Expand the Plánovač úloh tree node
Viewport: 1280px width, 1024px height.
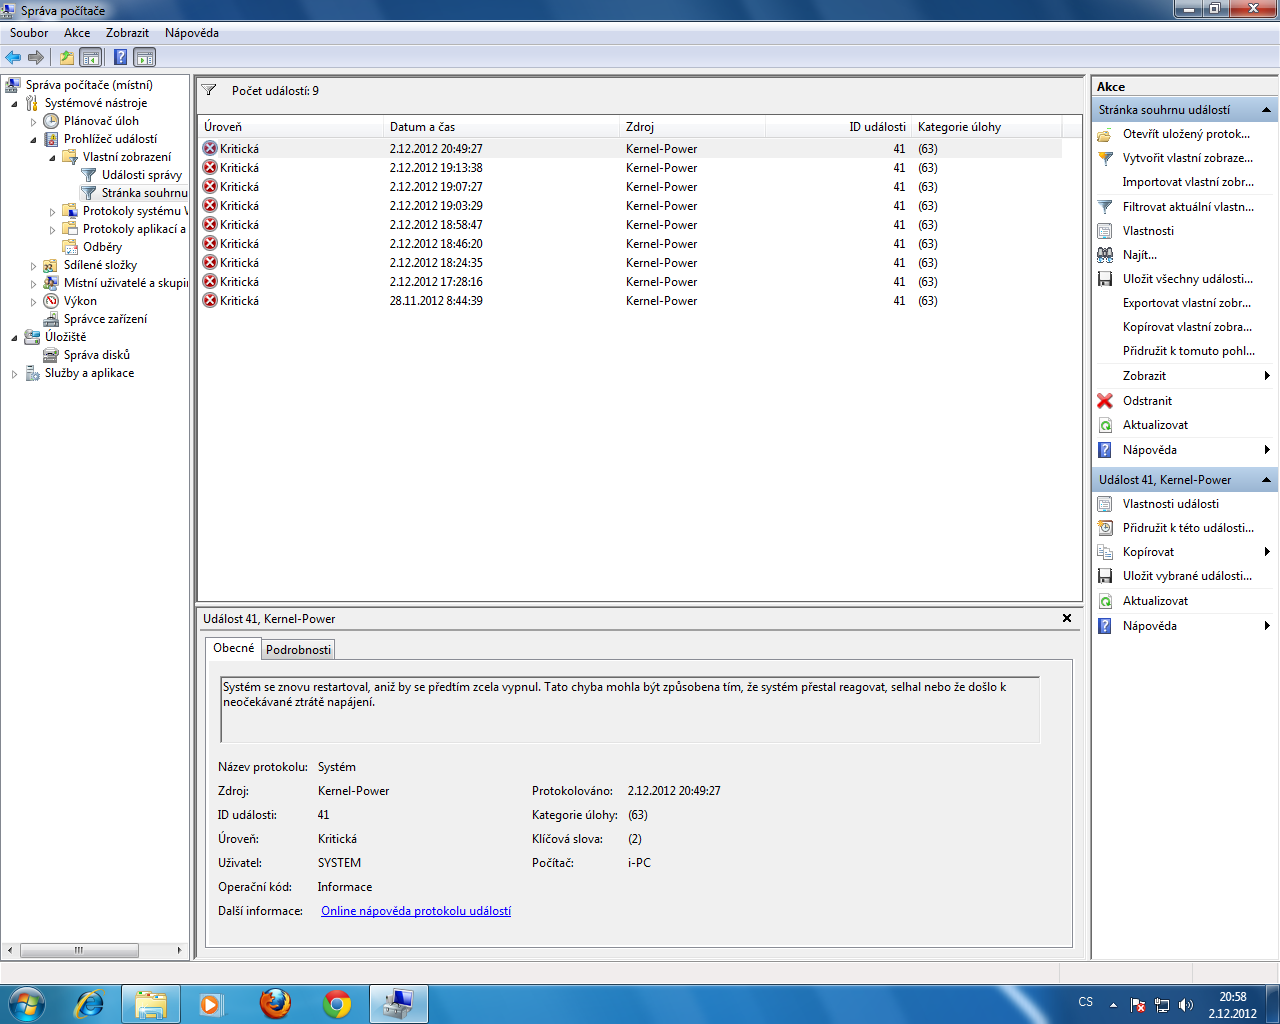point(33,122)
